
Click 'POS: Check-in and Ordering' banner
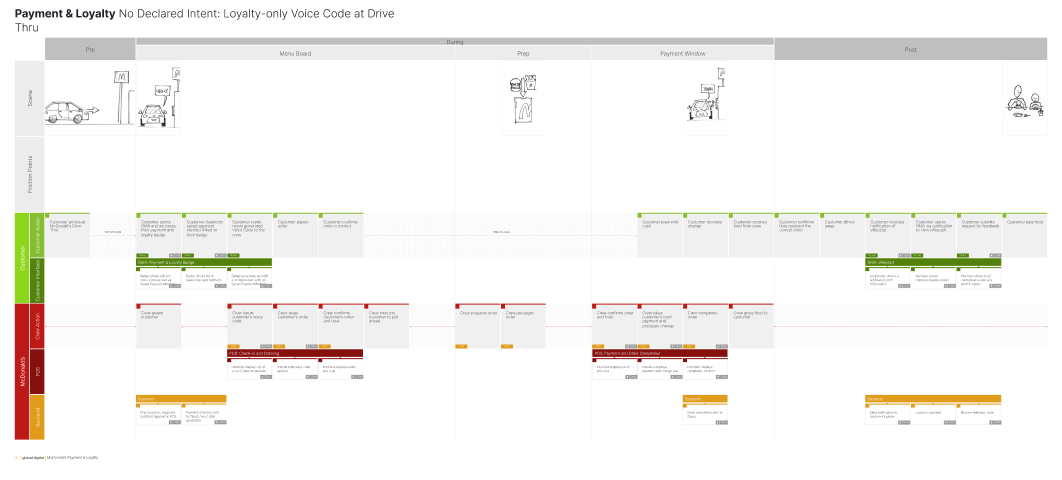[x=295, y=353]
